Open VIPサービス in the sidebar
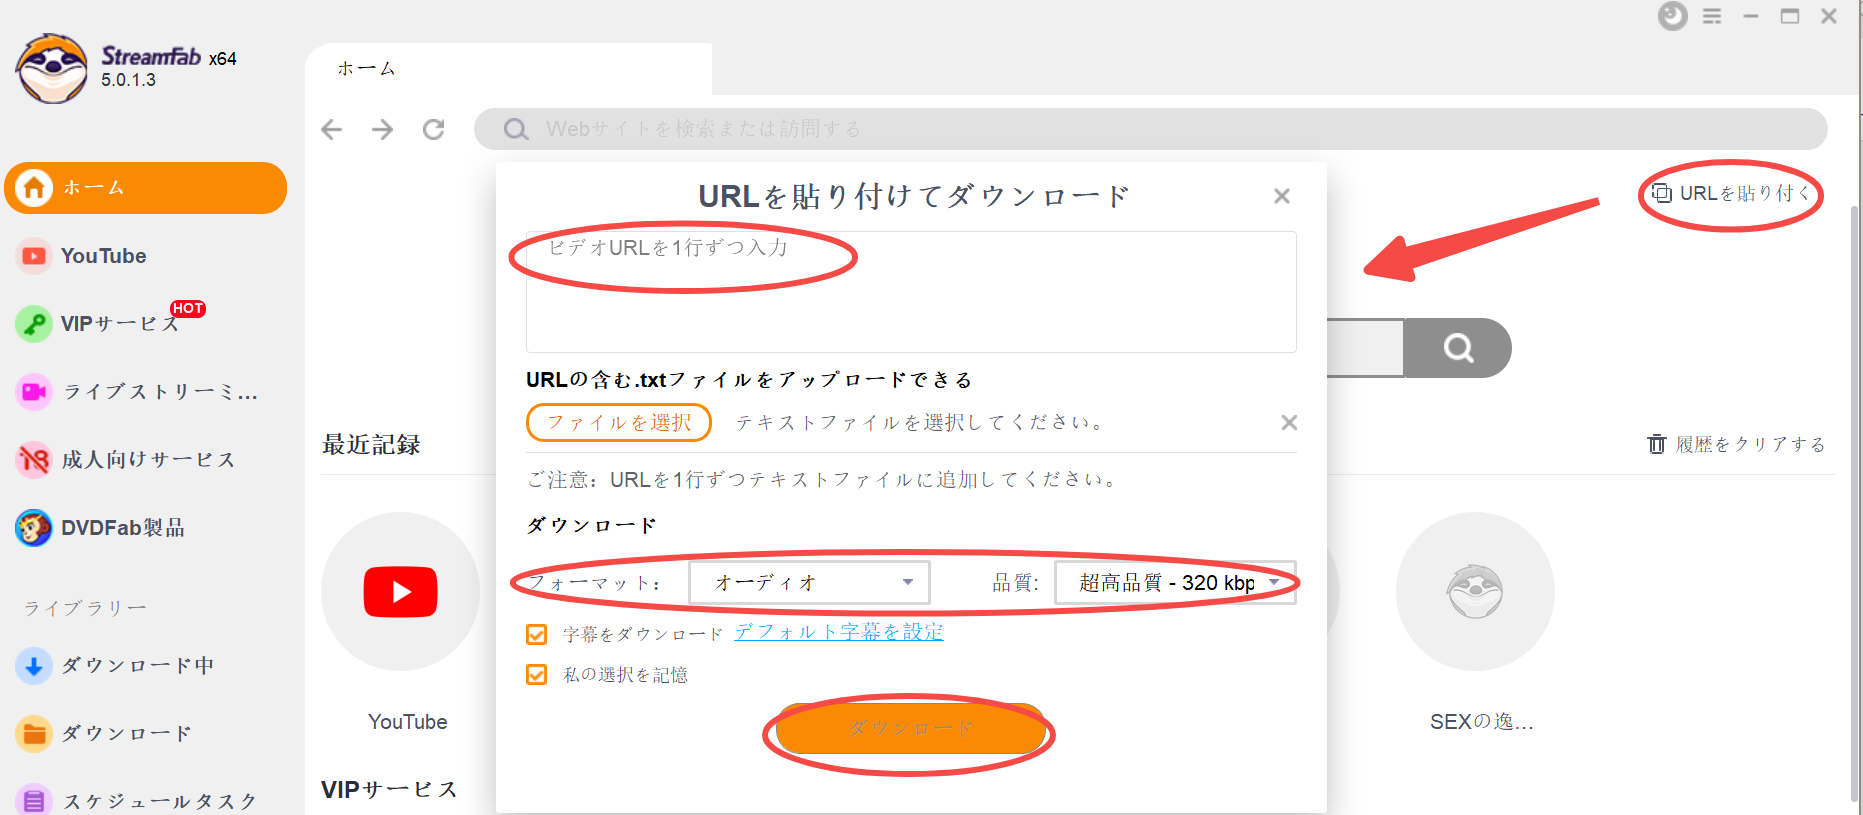Viewport: 1863px width, 815px height. coord(118,324)
